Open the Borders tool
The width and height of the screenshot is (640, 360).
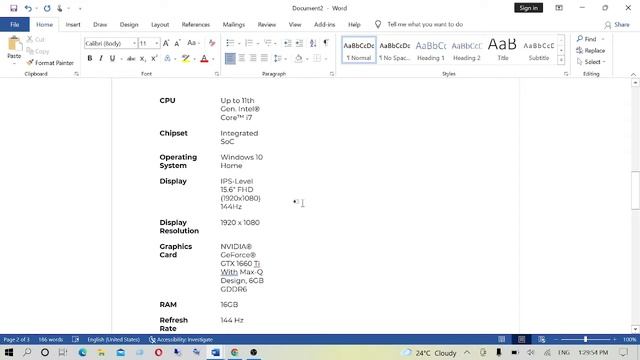click(317, 59)
